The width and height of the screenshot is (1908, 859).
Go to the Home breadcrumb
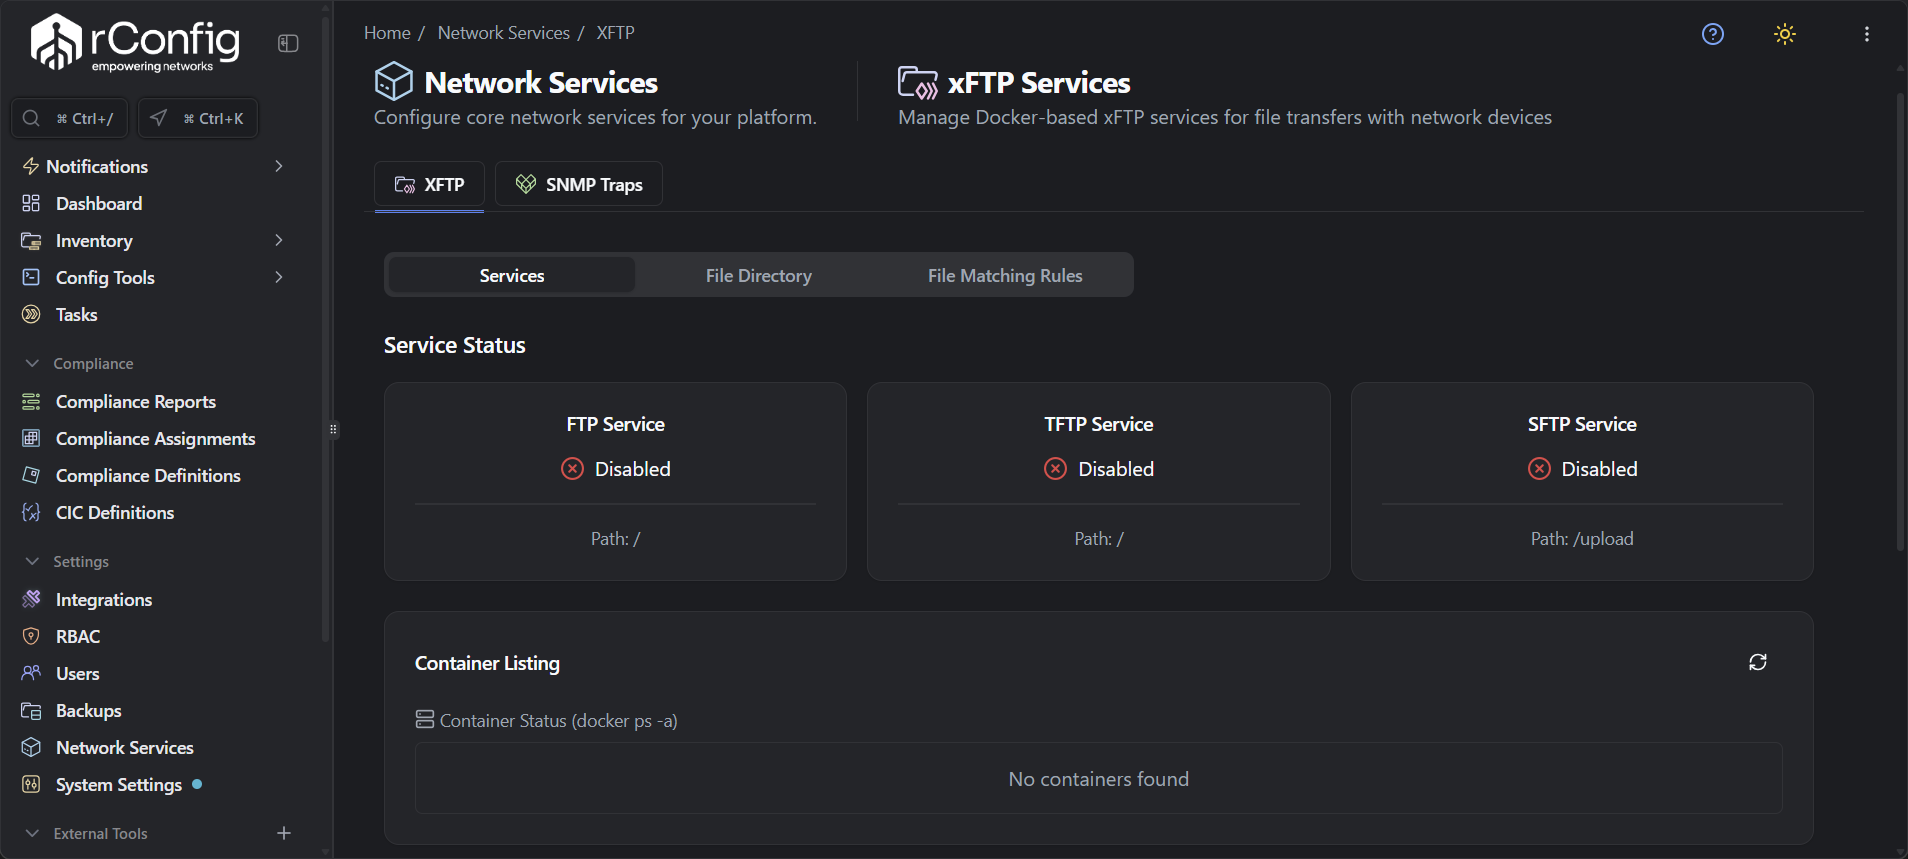[387, 33]
